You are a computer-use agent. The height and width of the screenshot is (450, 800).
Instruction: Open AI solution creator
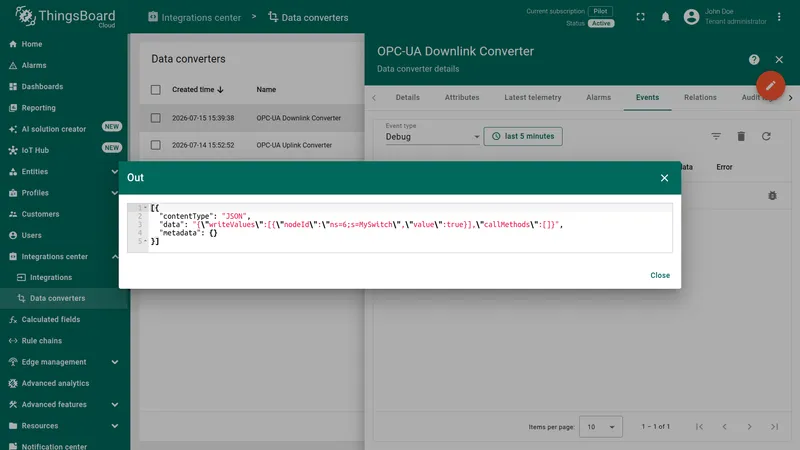pyautogui.click(x=54, y=129)
